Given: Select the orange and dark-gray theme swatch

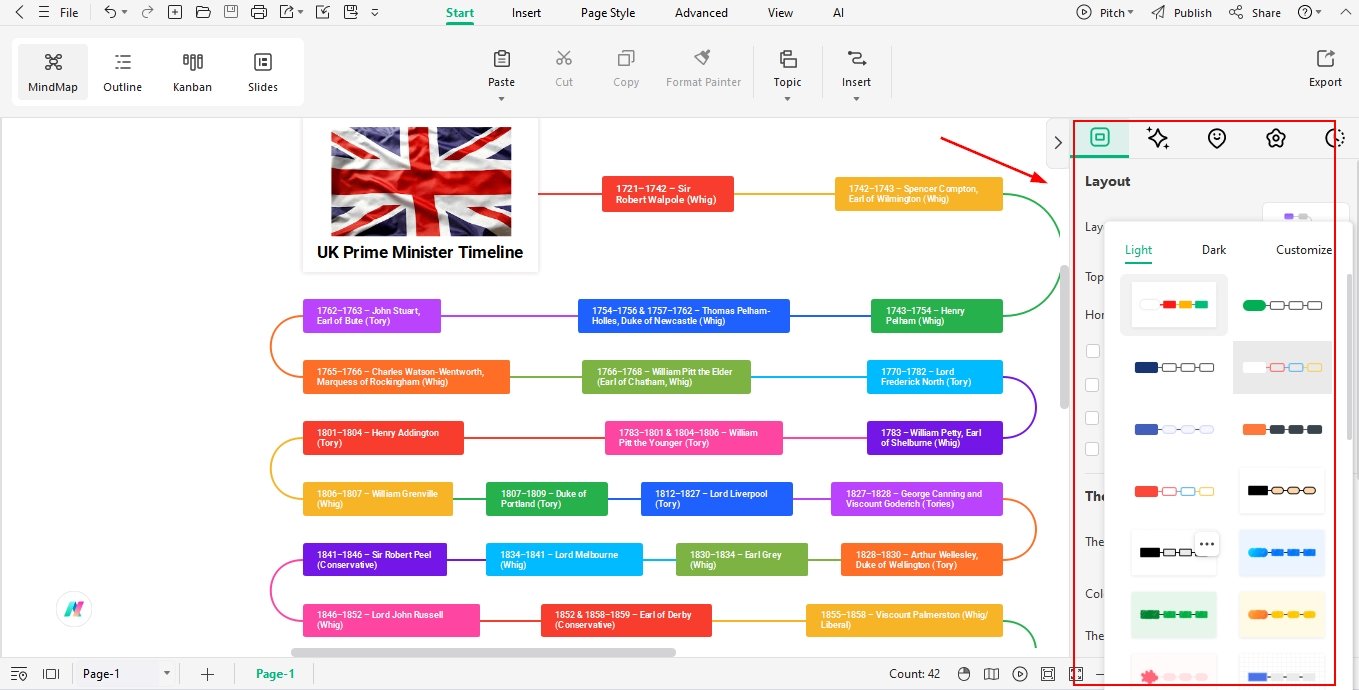Looking at the screenshot, I should coord(1282,429).
